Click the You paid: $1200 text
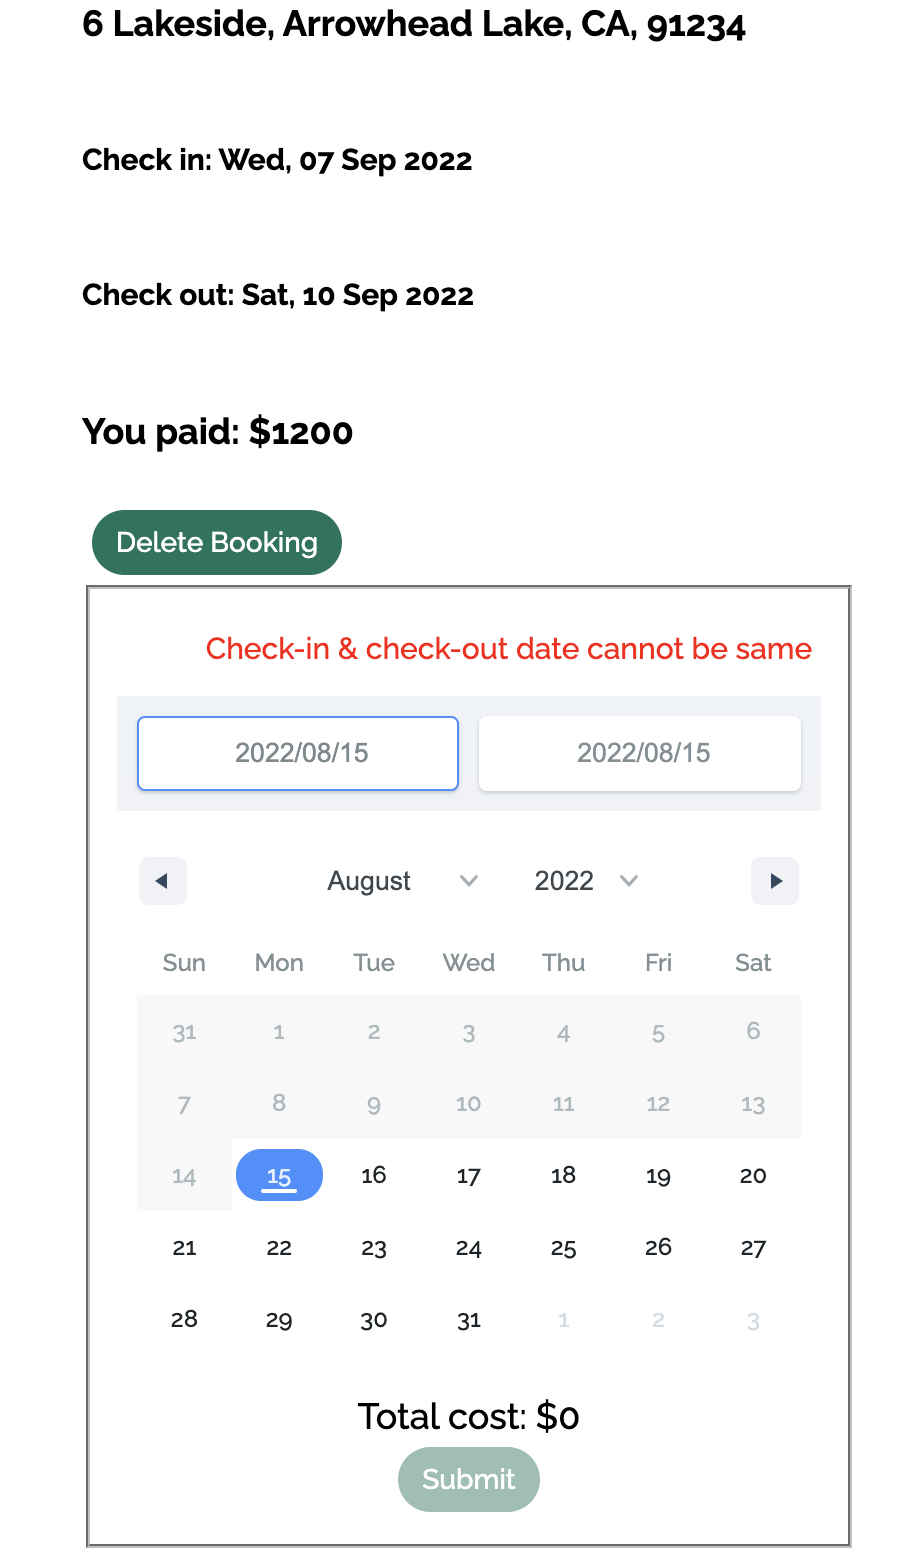Viewport: 922px width, 1560px height. 217,432
